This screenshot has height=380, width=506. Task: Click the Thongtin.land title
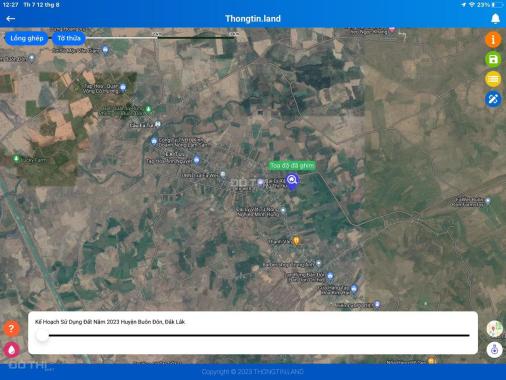point(253,19)
